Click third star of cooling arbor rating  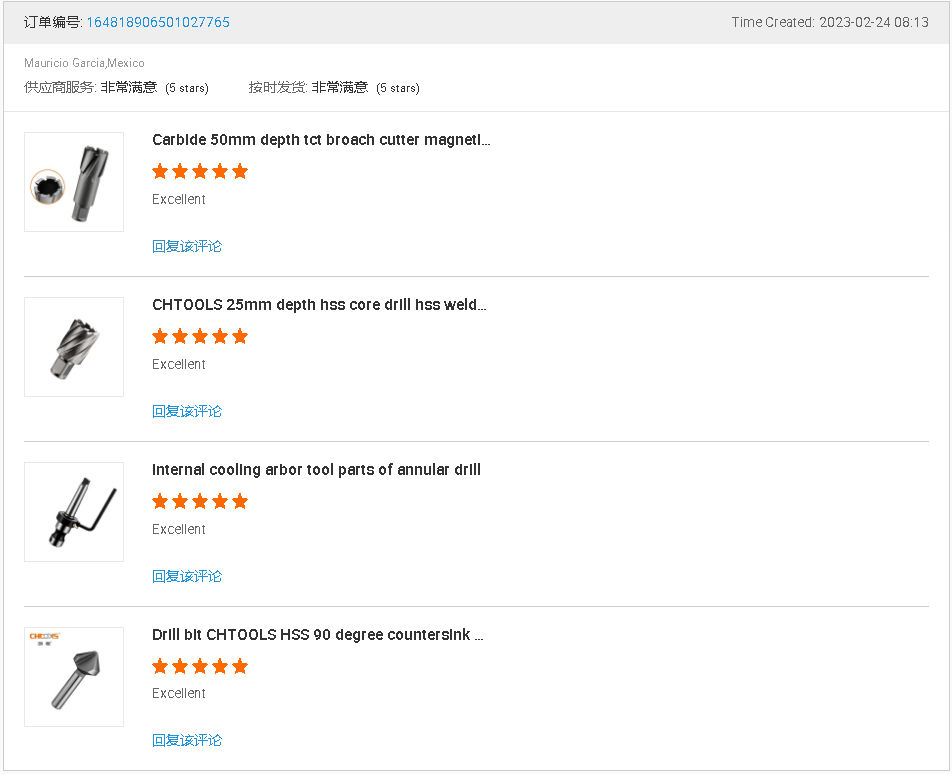coord(200,501)
